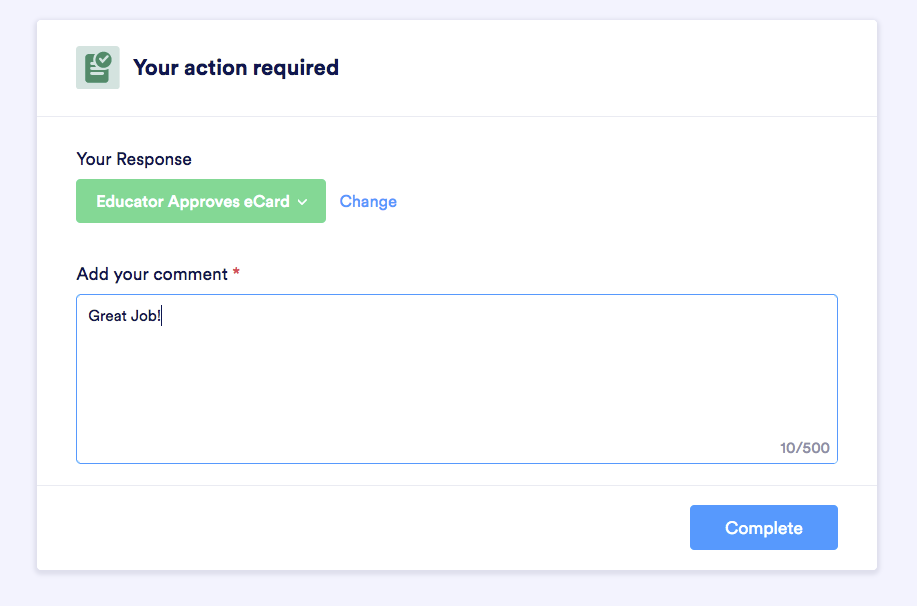This screenshot has width=917, height=606.
Task: Click the Complete button
Action: [x=763, y=528]
